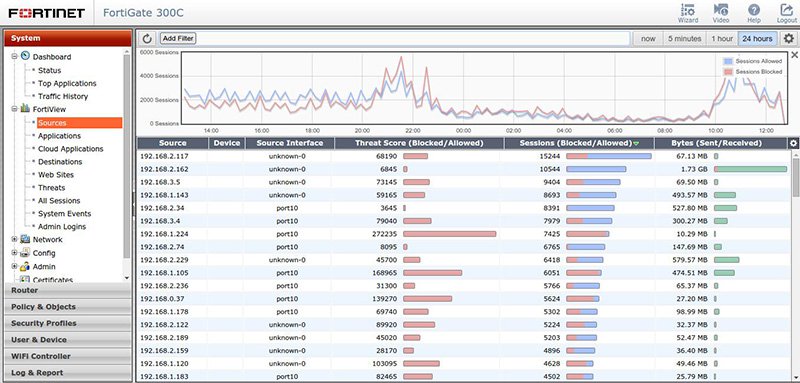Expand the Router section

pos(68,290)
